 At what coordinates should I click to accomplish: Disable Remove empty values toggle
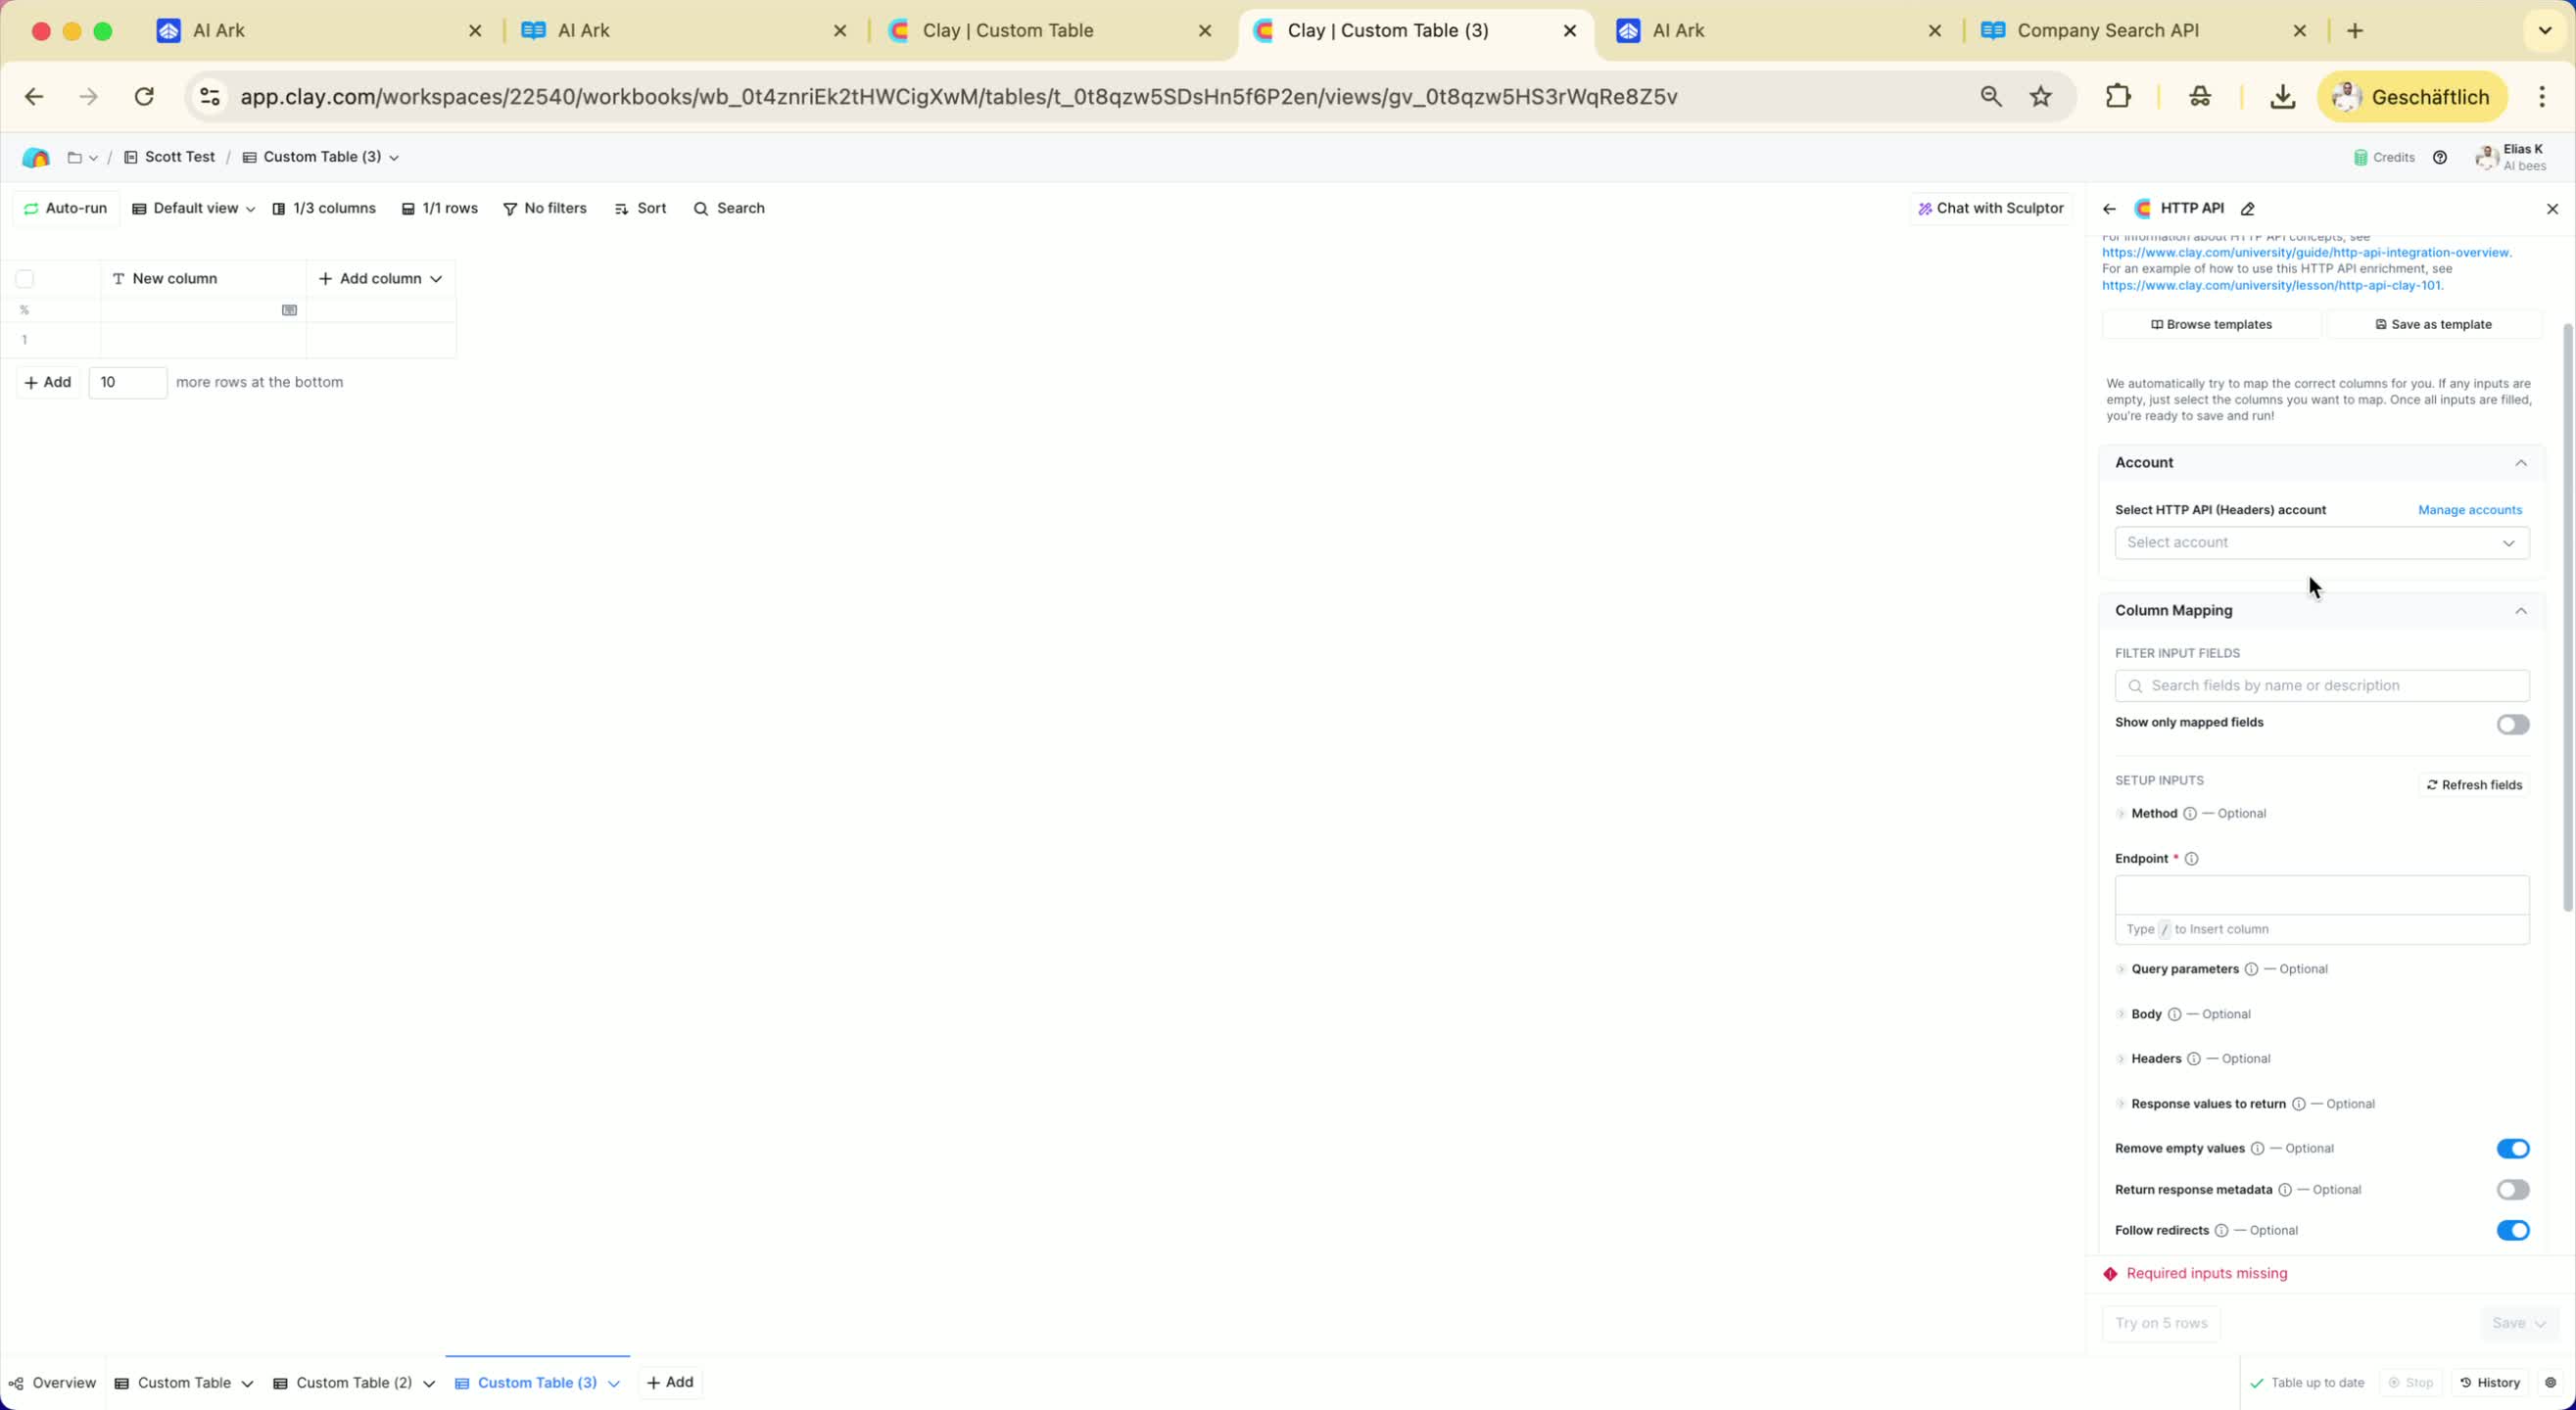(2512, 1149)
